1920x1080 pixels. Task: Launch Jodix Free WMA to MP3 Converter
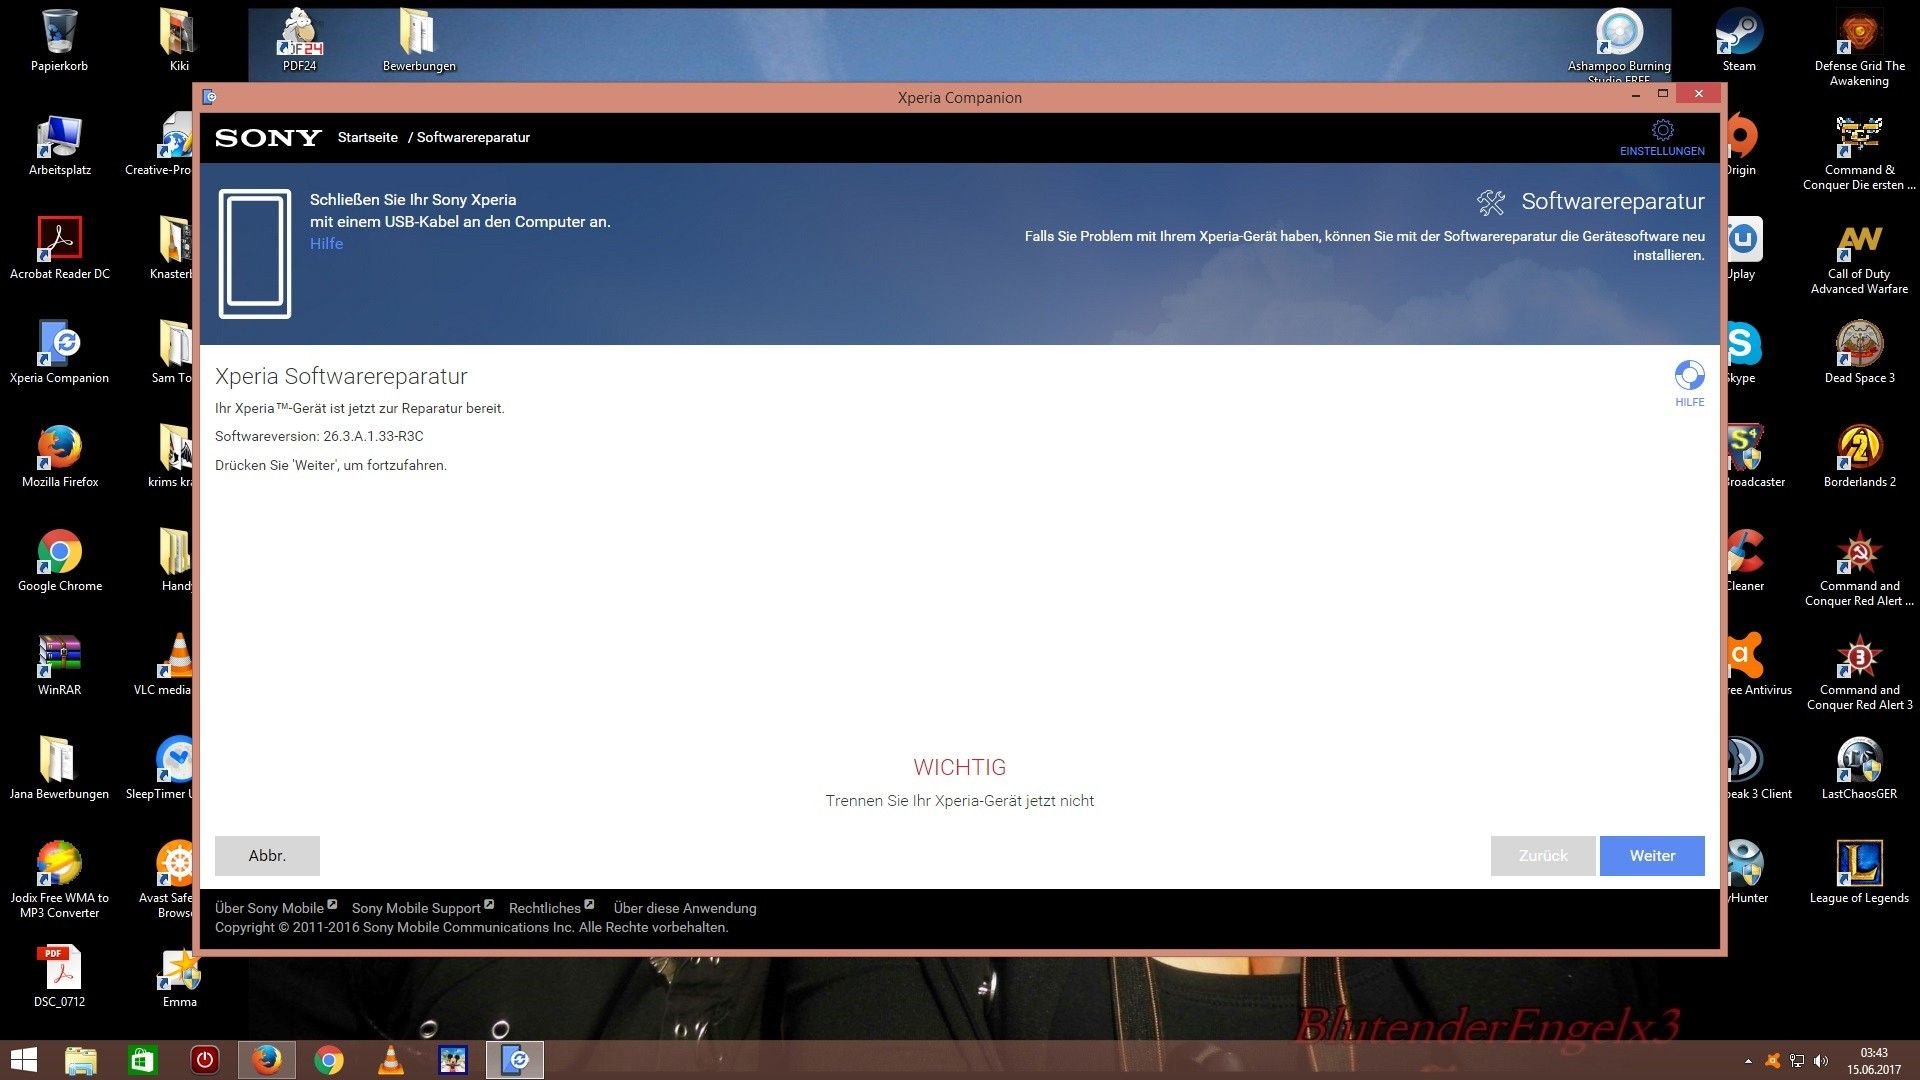(x=59, y=878)
